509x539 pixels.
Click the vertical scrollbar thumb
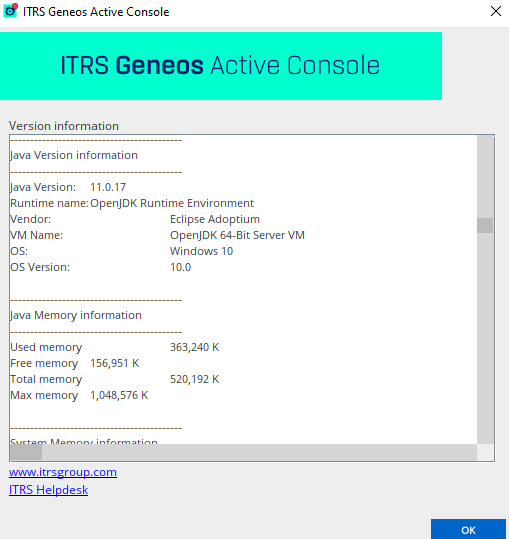(485, 226)
